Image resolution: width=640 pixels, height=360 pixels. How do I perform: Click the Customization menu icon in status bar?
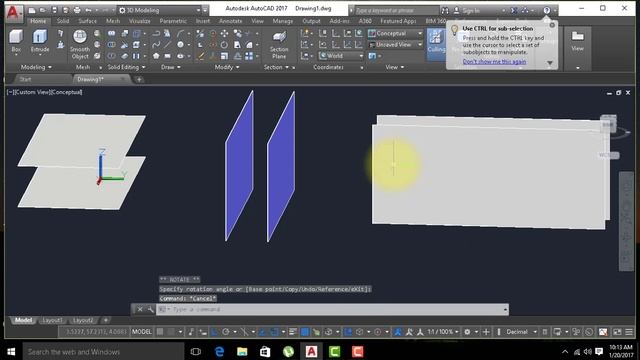(629, 332)
